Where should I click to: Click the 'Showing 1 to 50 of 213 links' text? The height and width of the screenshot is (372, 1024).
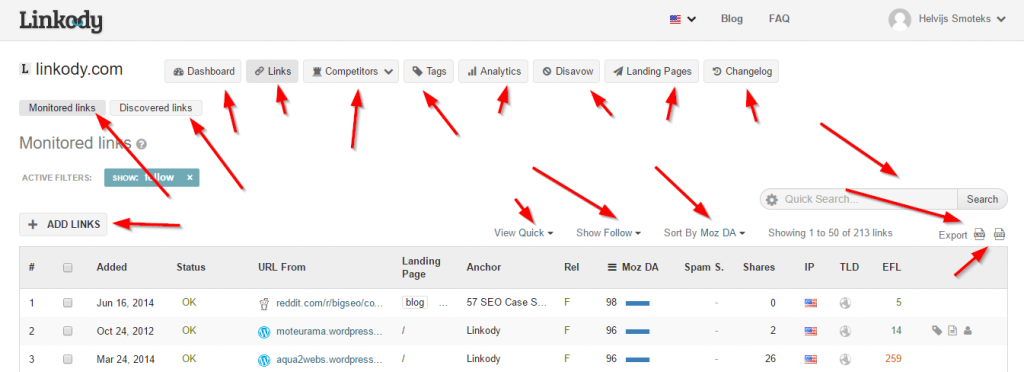pyautogui.click(x=830, y=232)
